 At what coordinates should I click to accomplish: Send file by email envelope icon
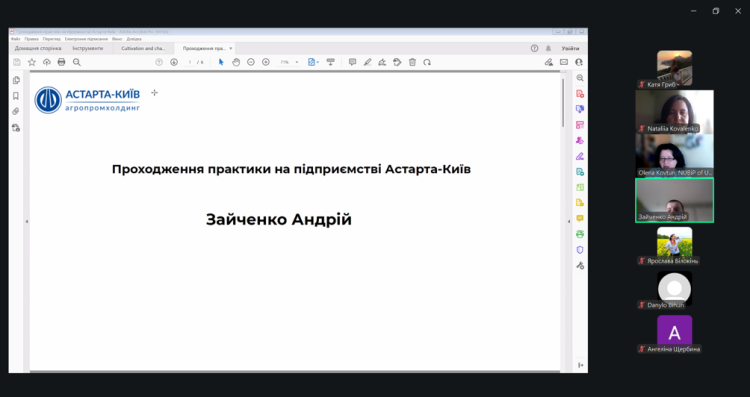point(564,62)
